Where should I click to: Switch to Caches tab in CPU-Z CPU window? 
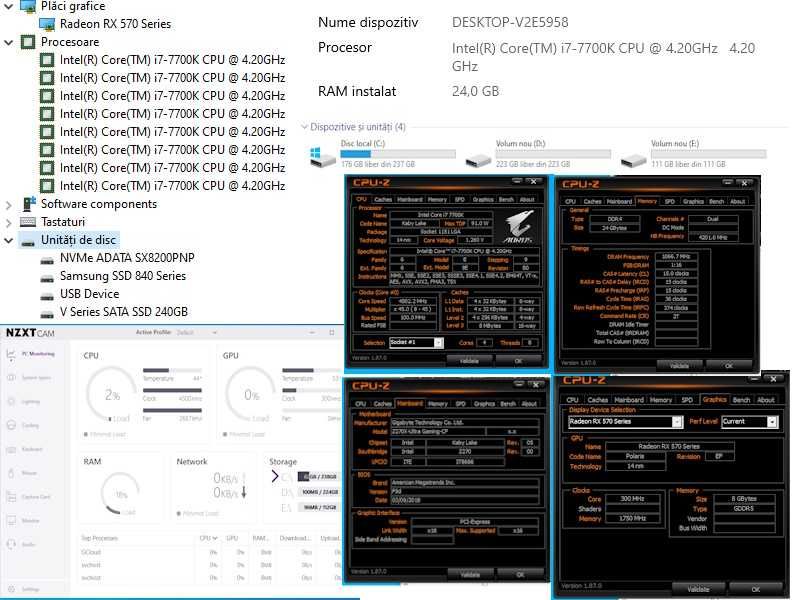[383, 199]
